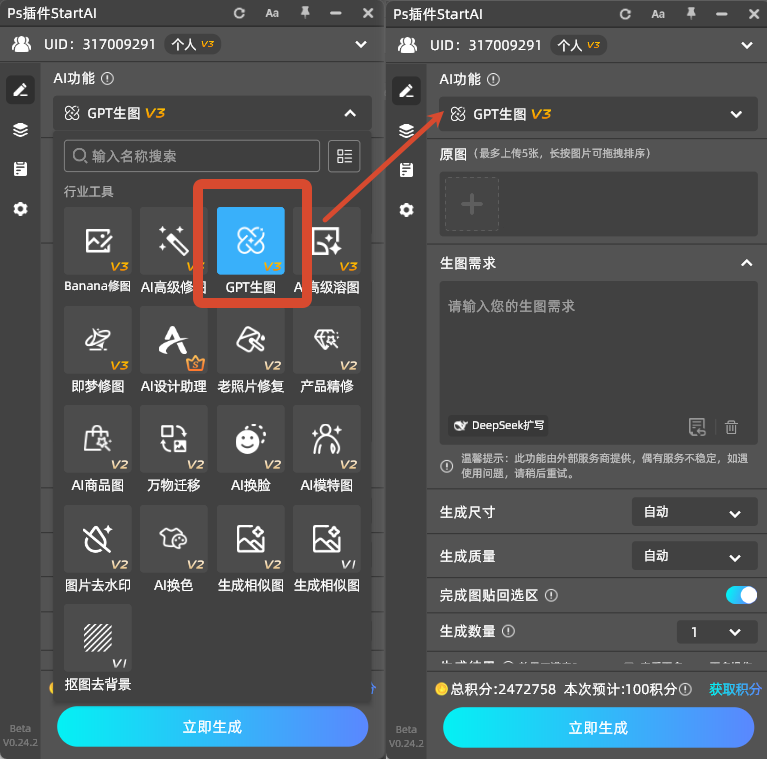The width and height of the screenshot is (767, 759).
Task: Open the records tab in right panel sidebar
Action: coord(406,170)
